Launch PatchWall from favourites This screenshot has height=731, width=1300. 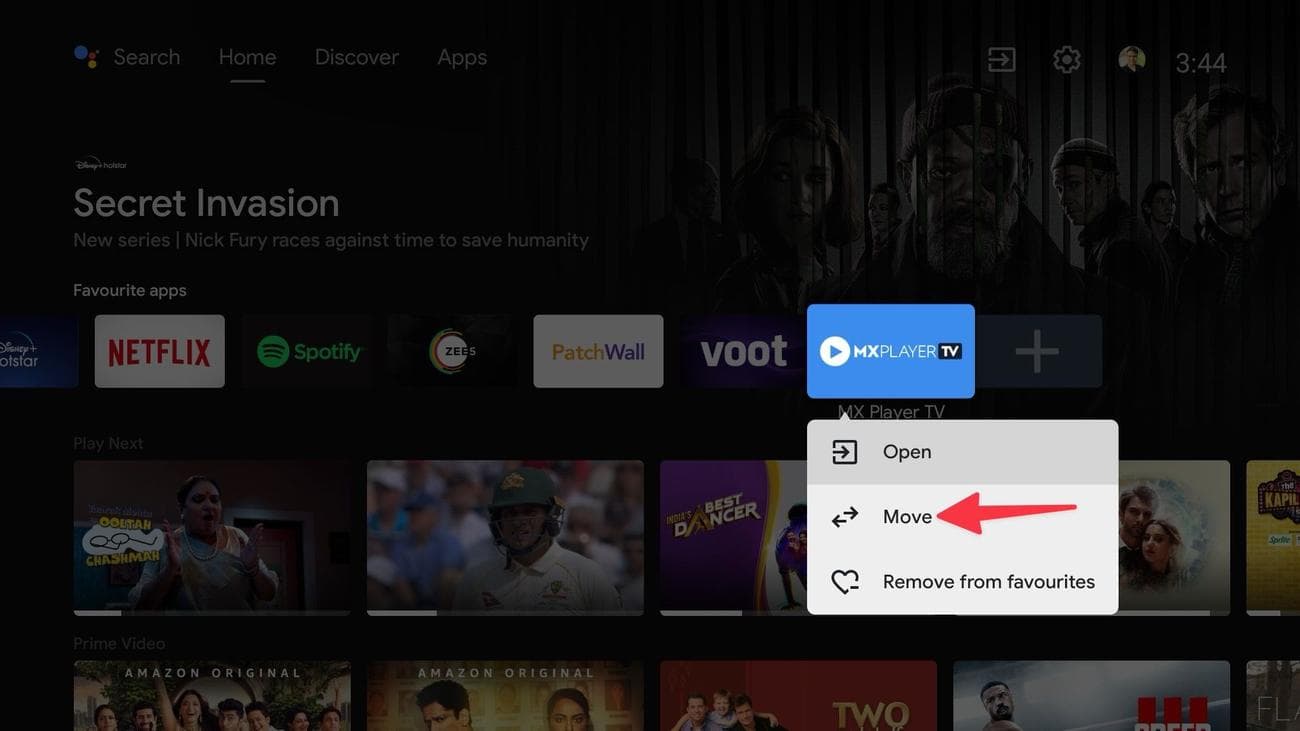point(598,351)
